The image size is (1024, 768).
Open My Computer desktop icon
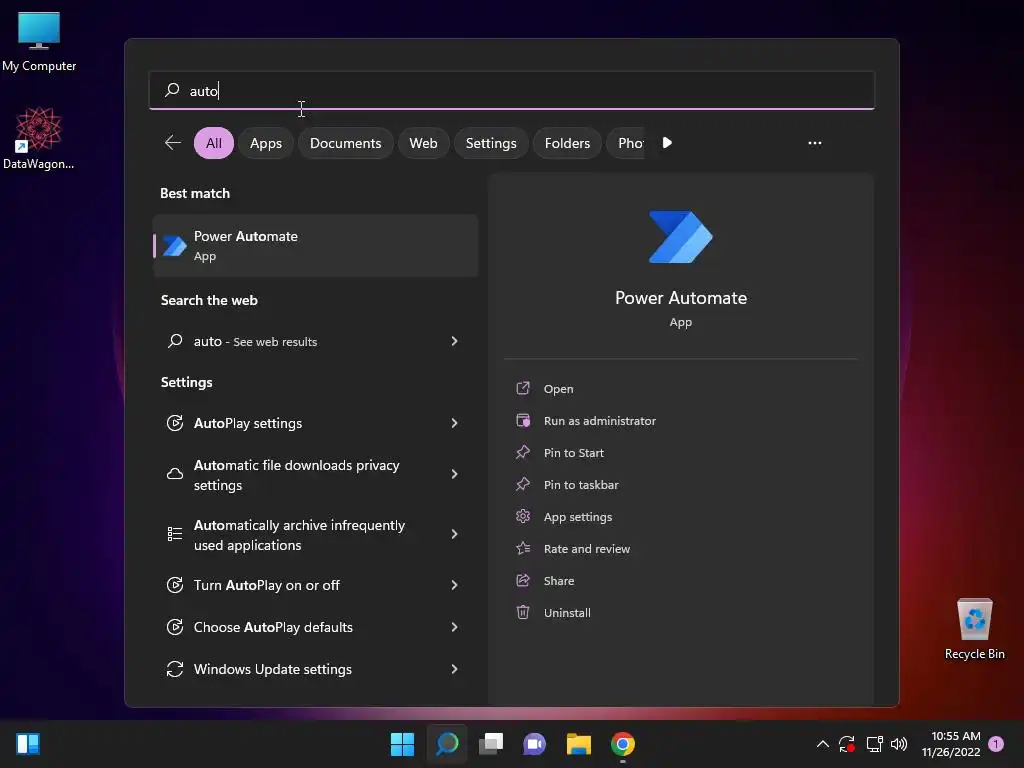[39, 42]
